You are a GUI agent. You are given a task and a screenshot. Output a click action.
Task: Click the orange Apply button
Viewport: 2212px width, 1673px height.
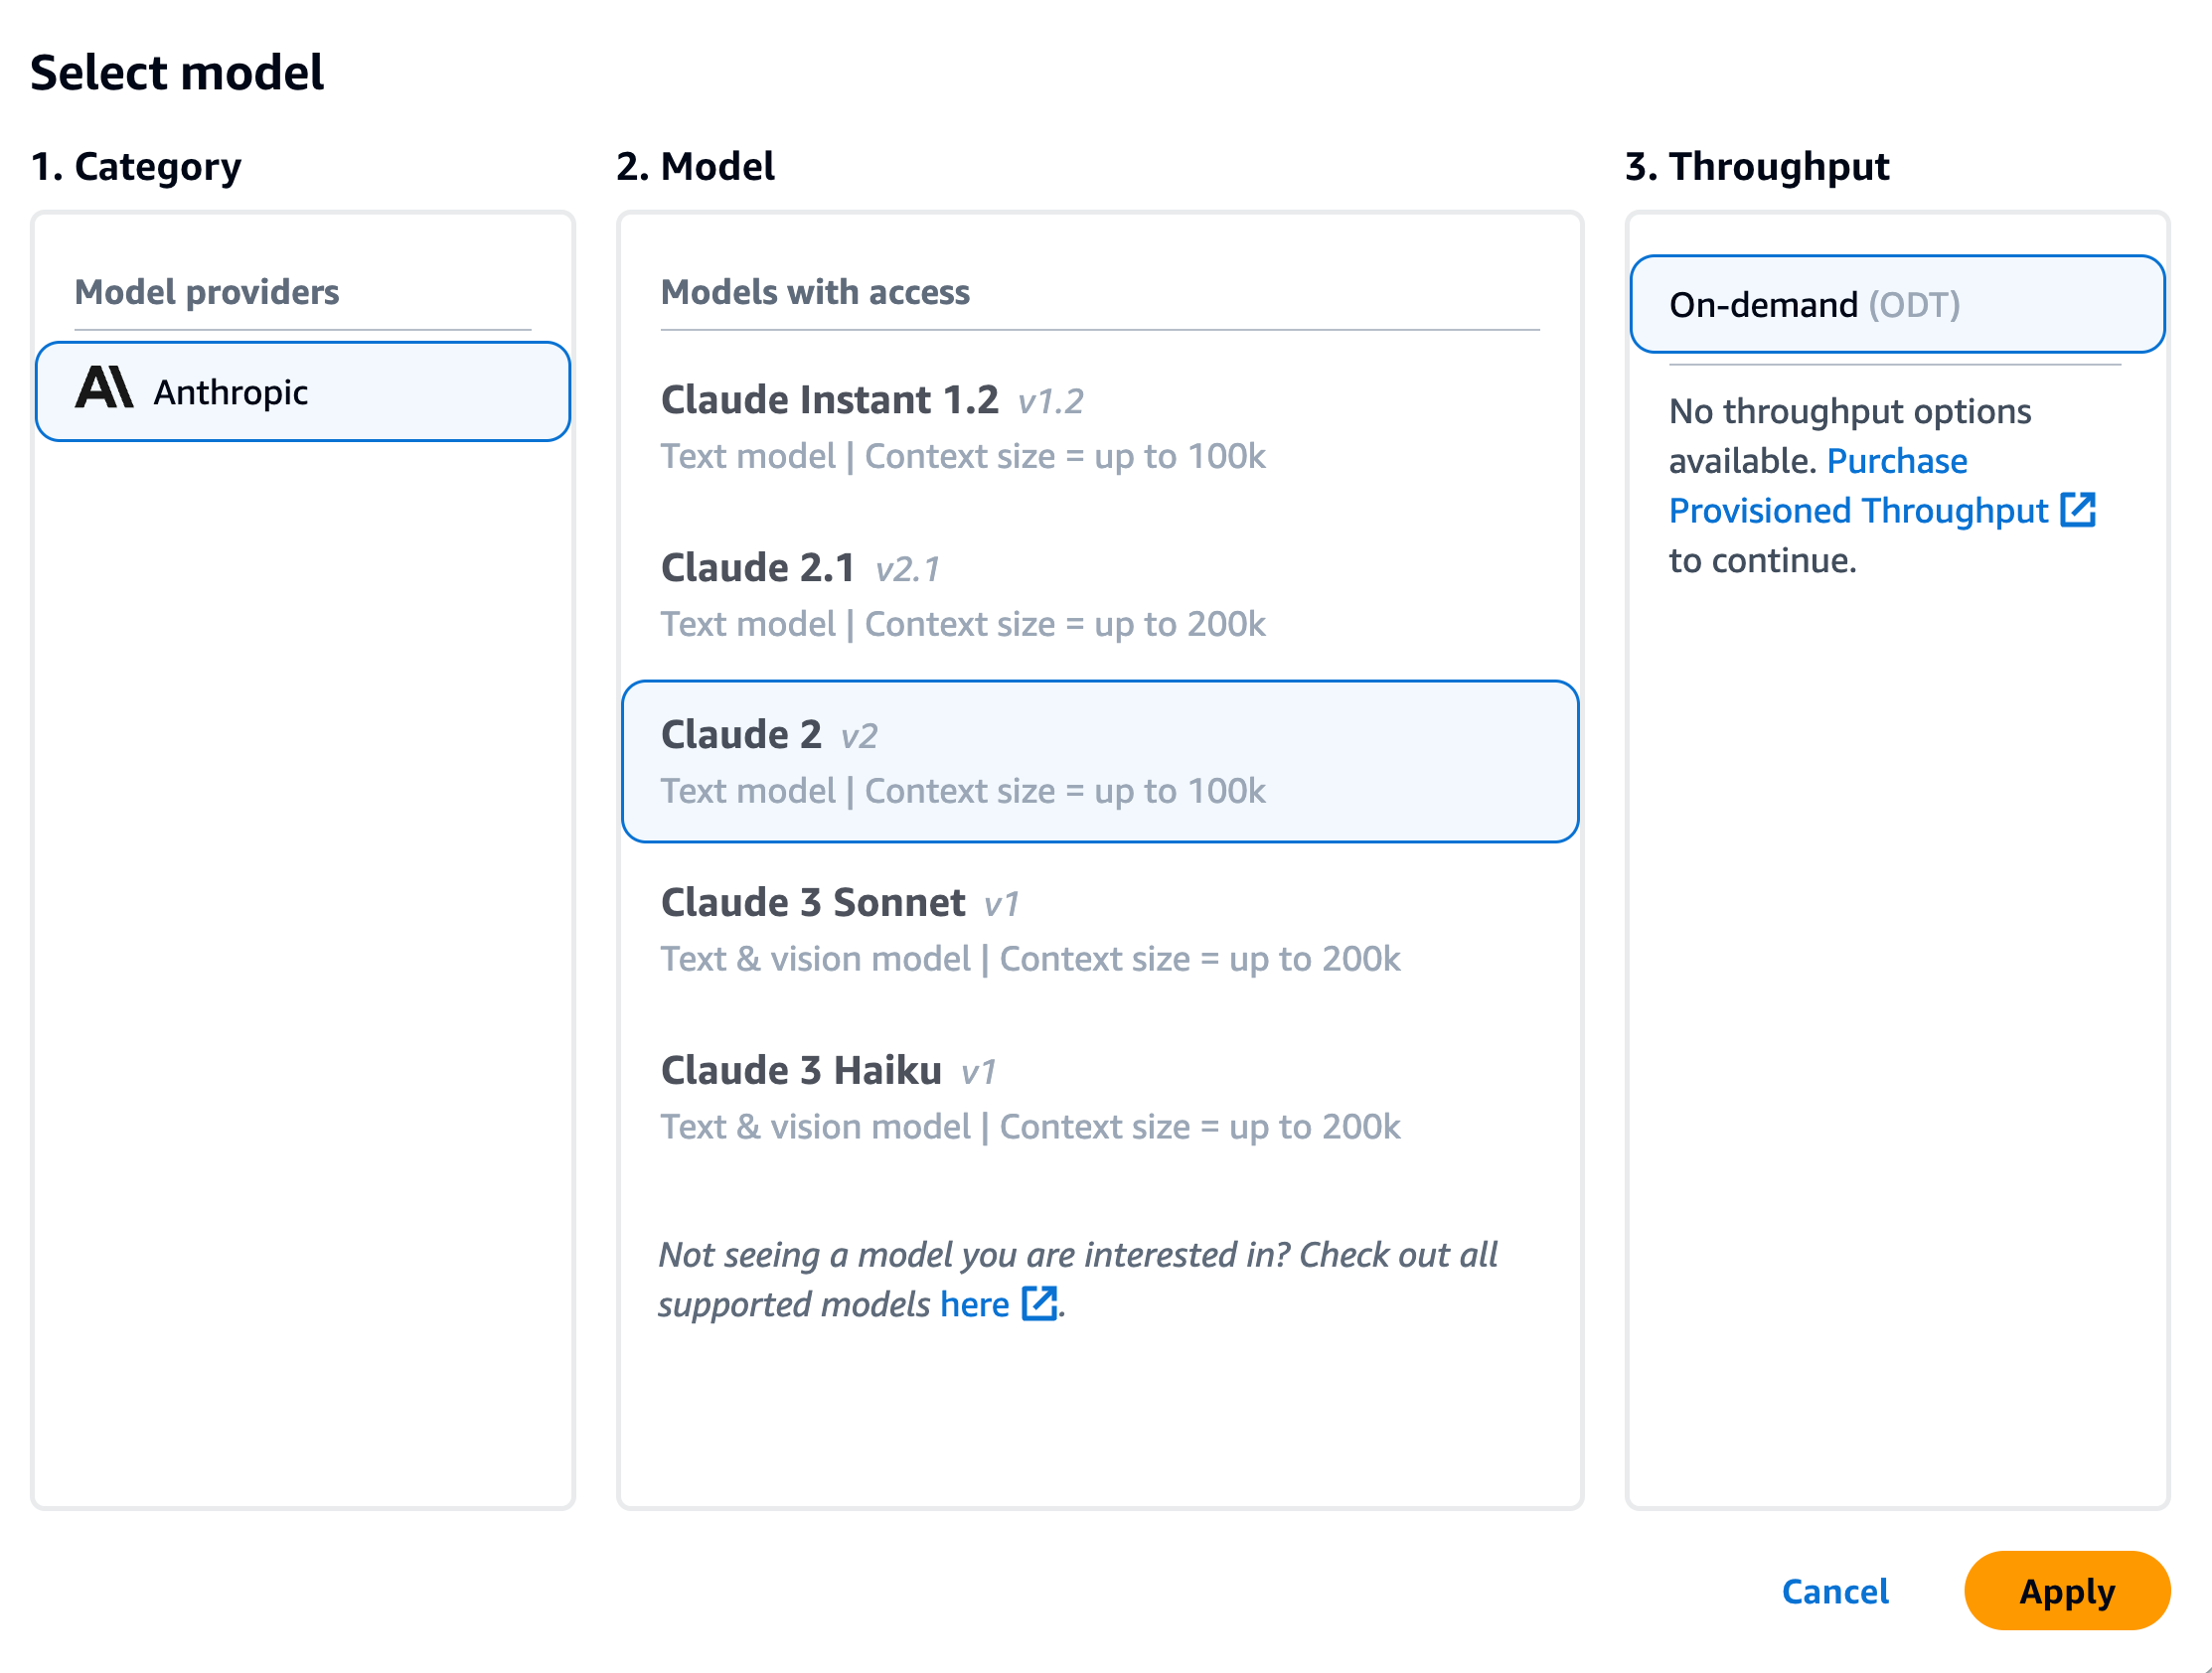pyautogui.click(x=2066, y=1591)
